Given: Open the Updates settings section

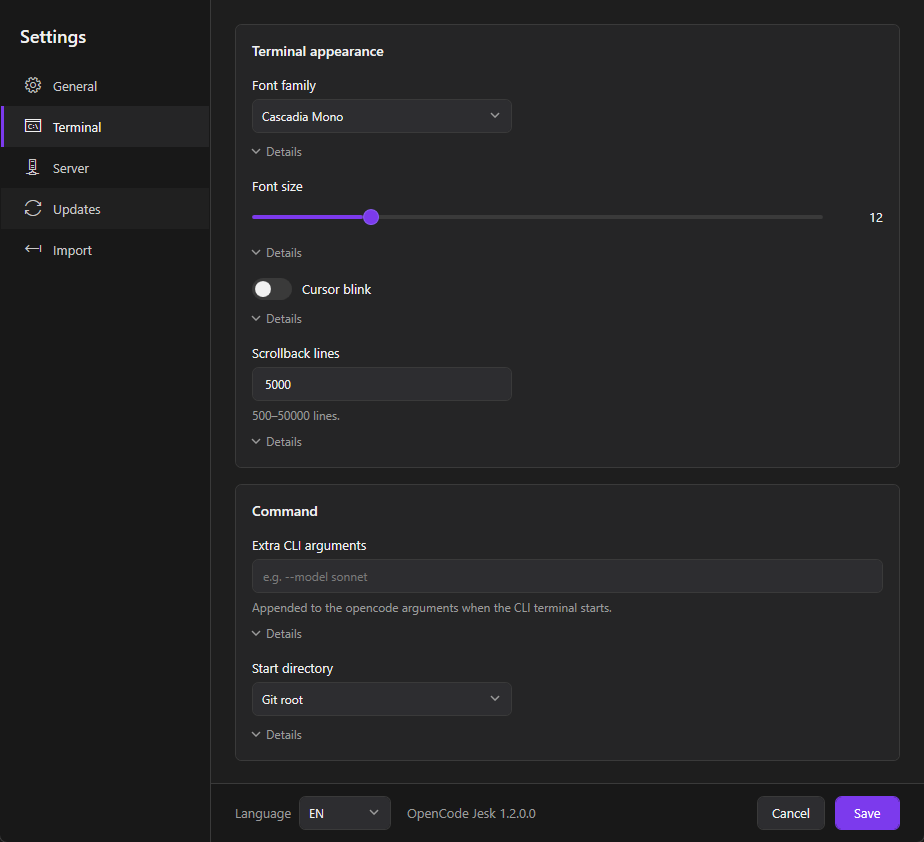Looking at the screenshot, I should coord(105,209).
